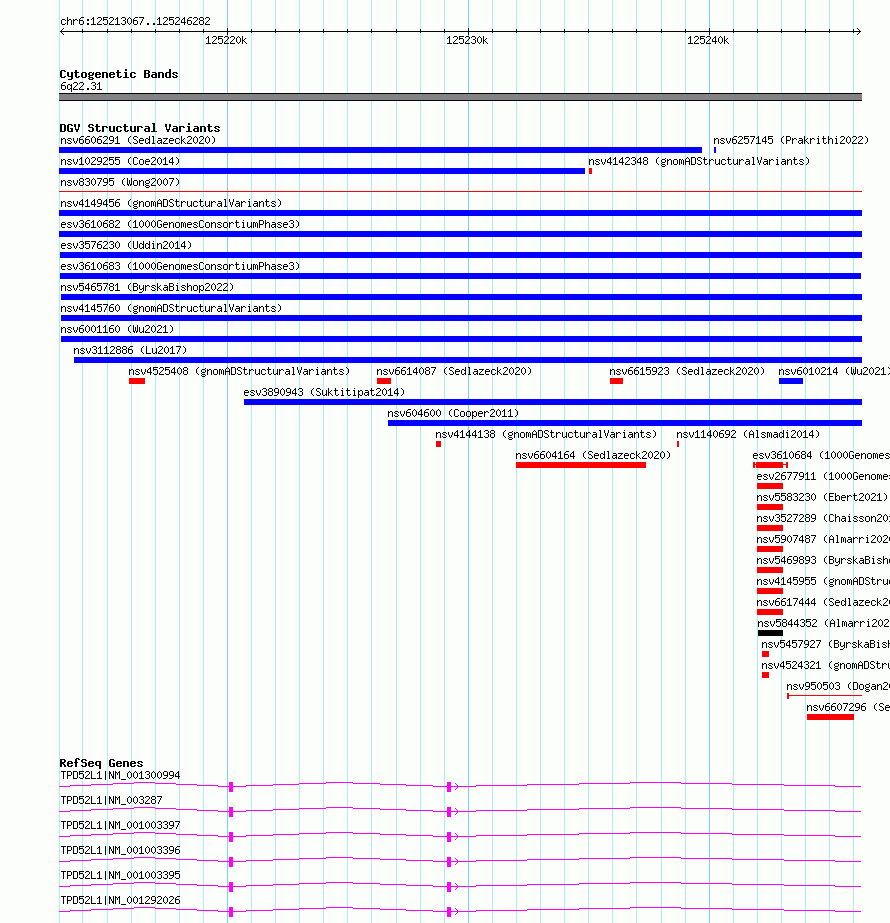Screen dimensions: 890x923
Task: Select nsv4142348 (gnomADStructuralVariants) label
Action: pos(699,161)
